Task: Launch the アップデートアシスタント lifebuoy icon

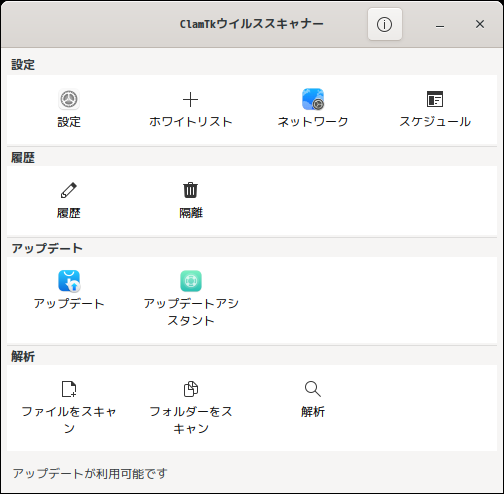Action: coord(191,281)
